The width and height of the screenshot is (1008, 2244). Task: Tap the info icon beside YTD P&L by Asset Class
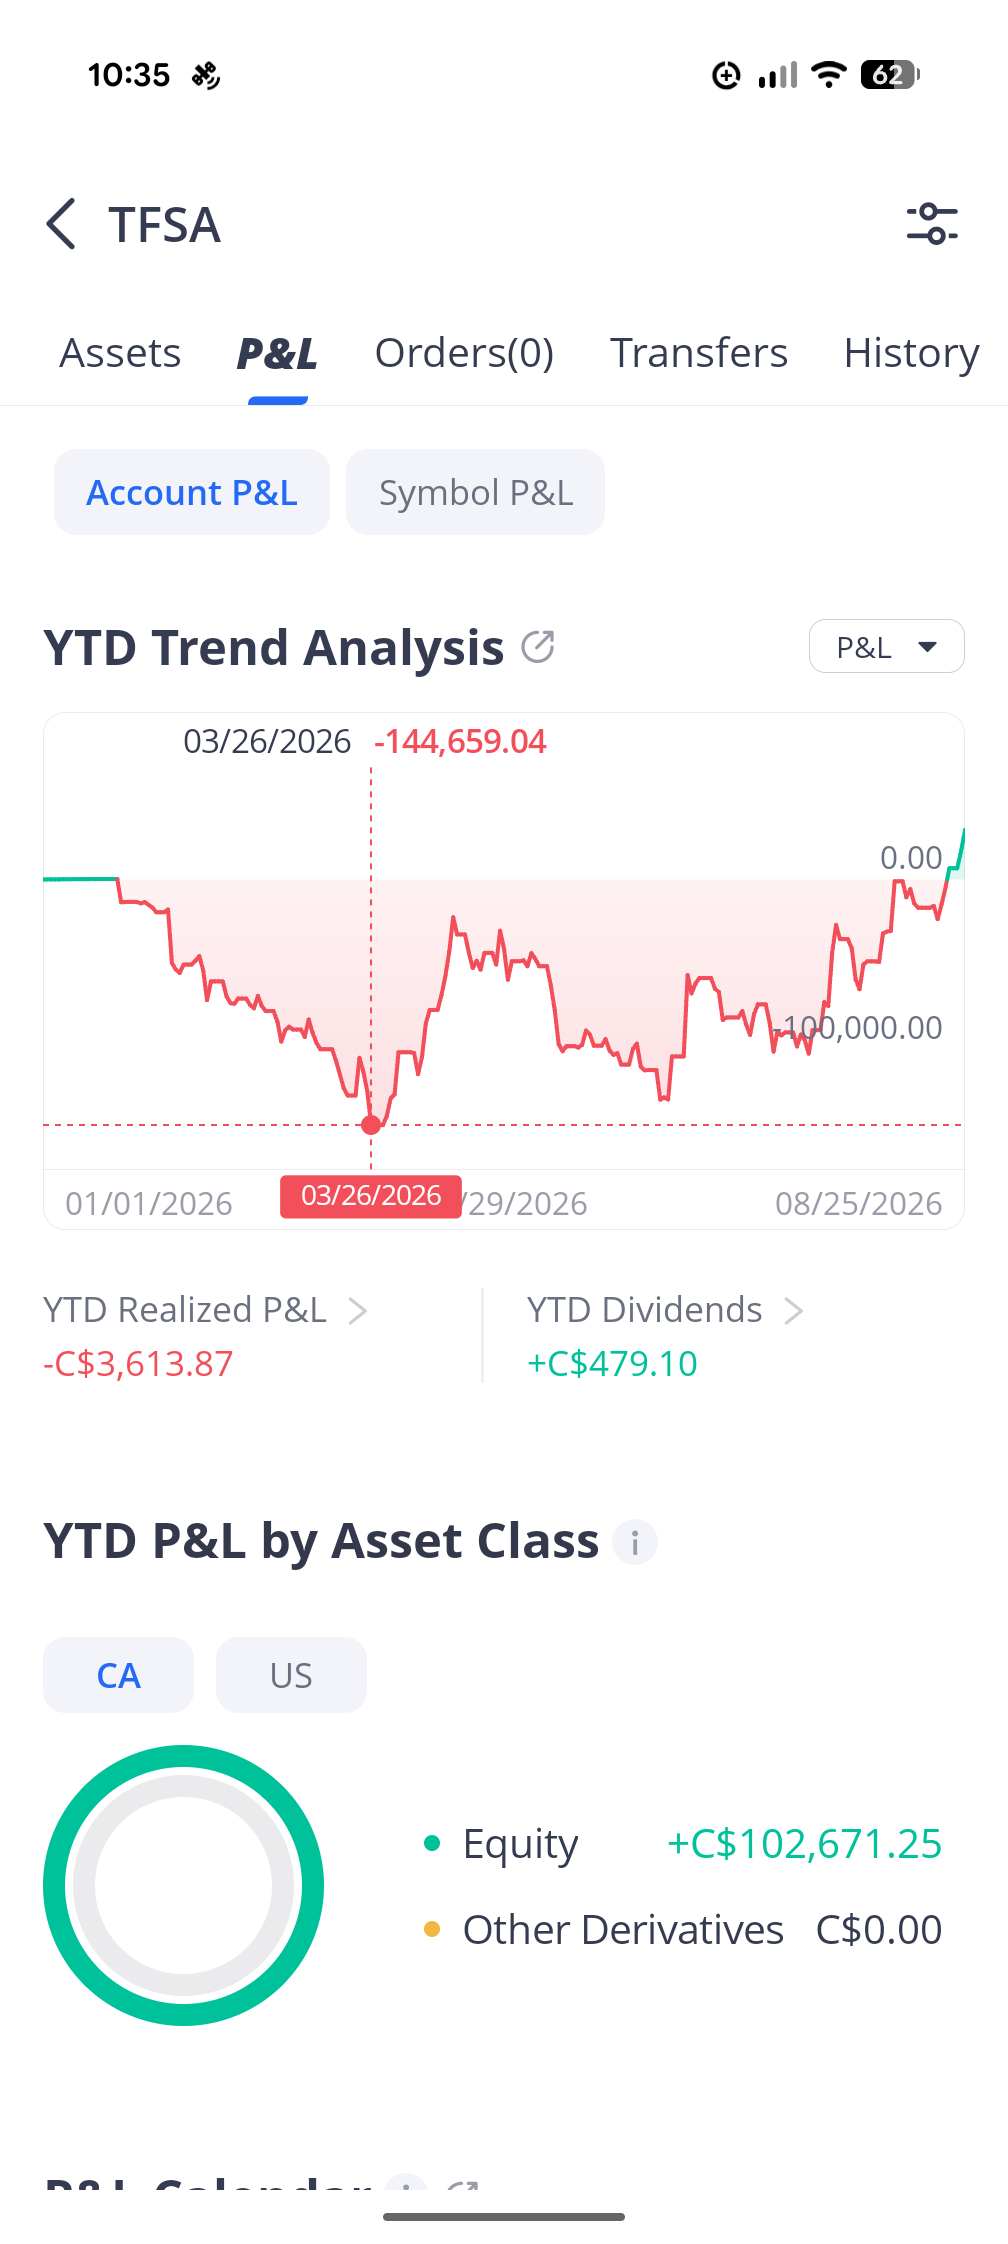click(x=635, y=1542)
